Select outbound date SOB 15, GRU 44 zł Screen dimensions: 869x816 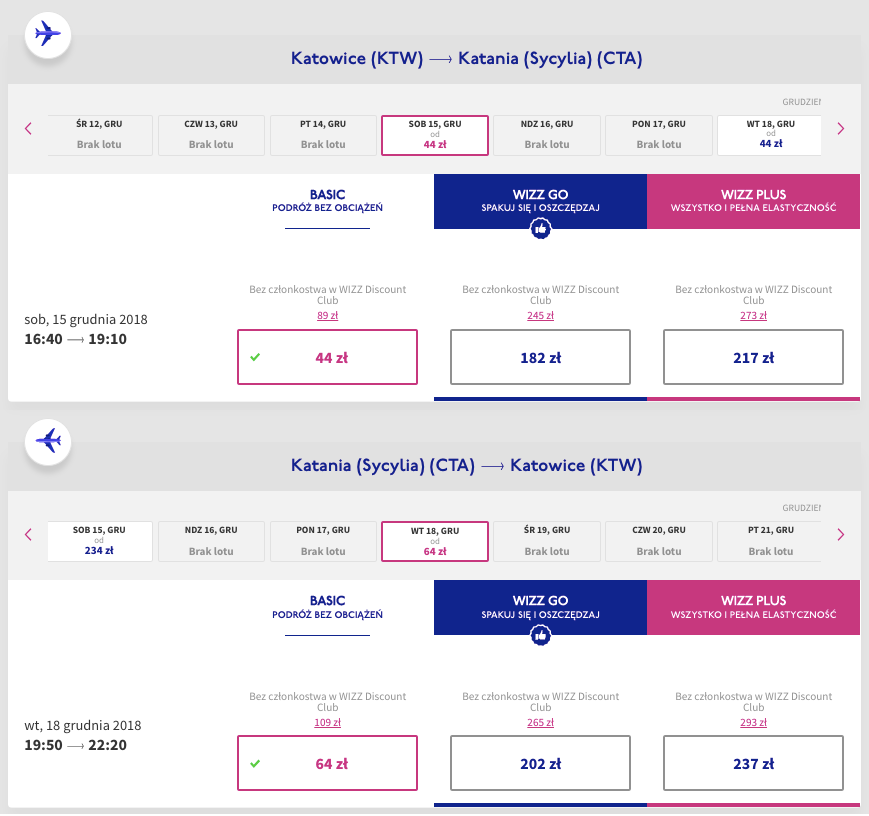point(435,135)
